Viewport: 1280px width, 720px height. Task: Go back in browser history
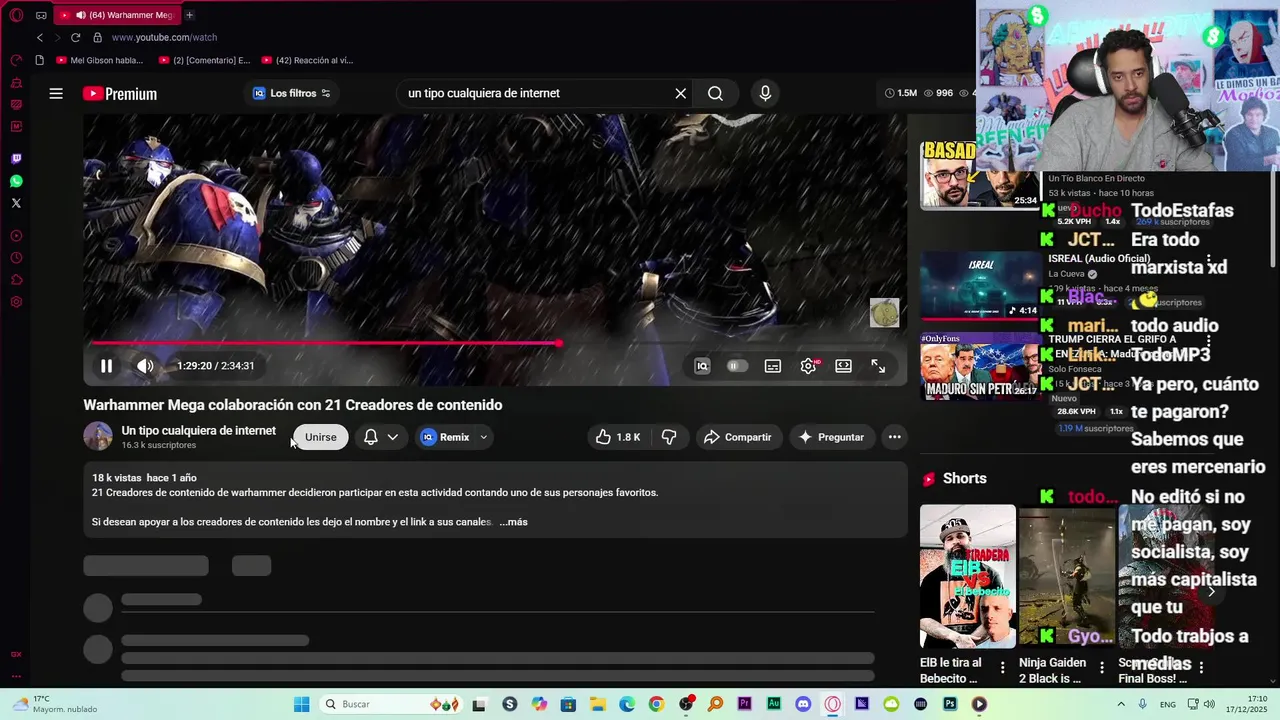tap(40, 37)
